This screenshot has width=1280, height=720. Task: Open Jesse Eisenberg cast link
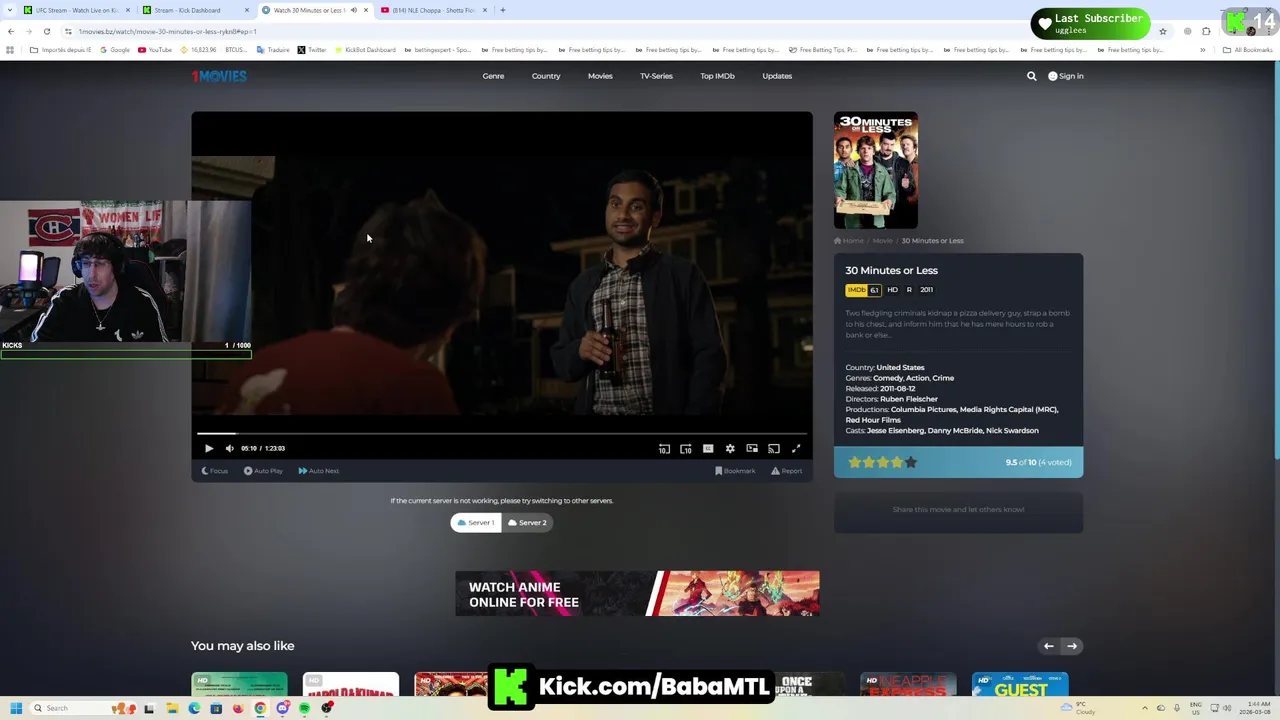point(896,431)
